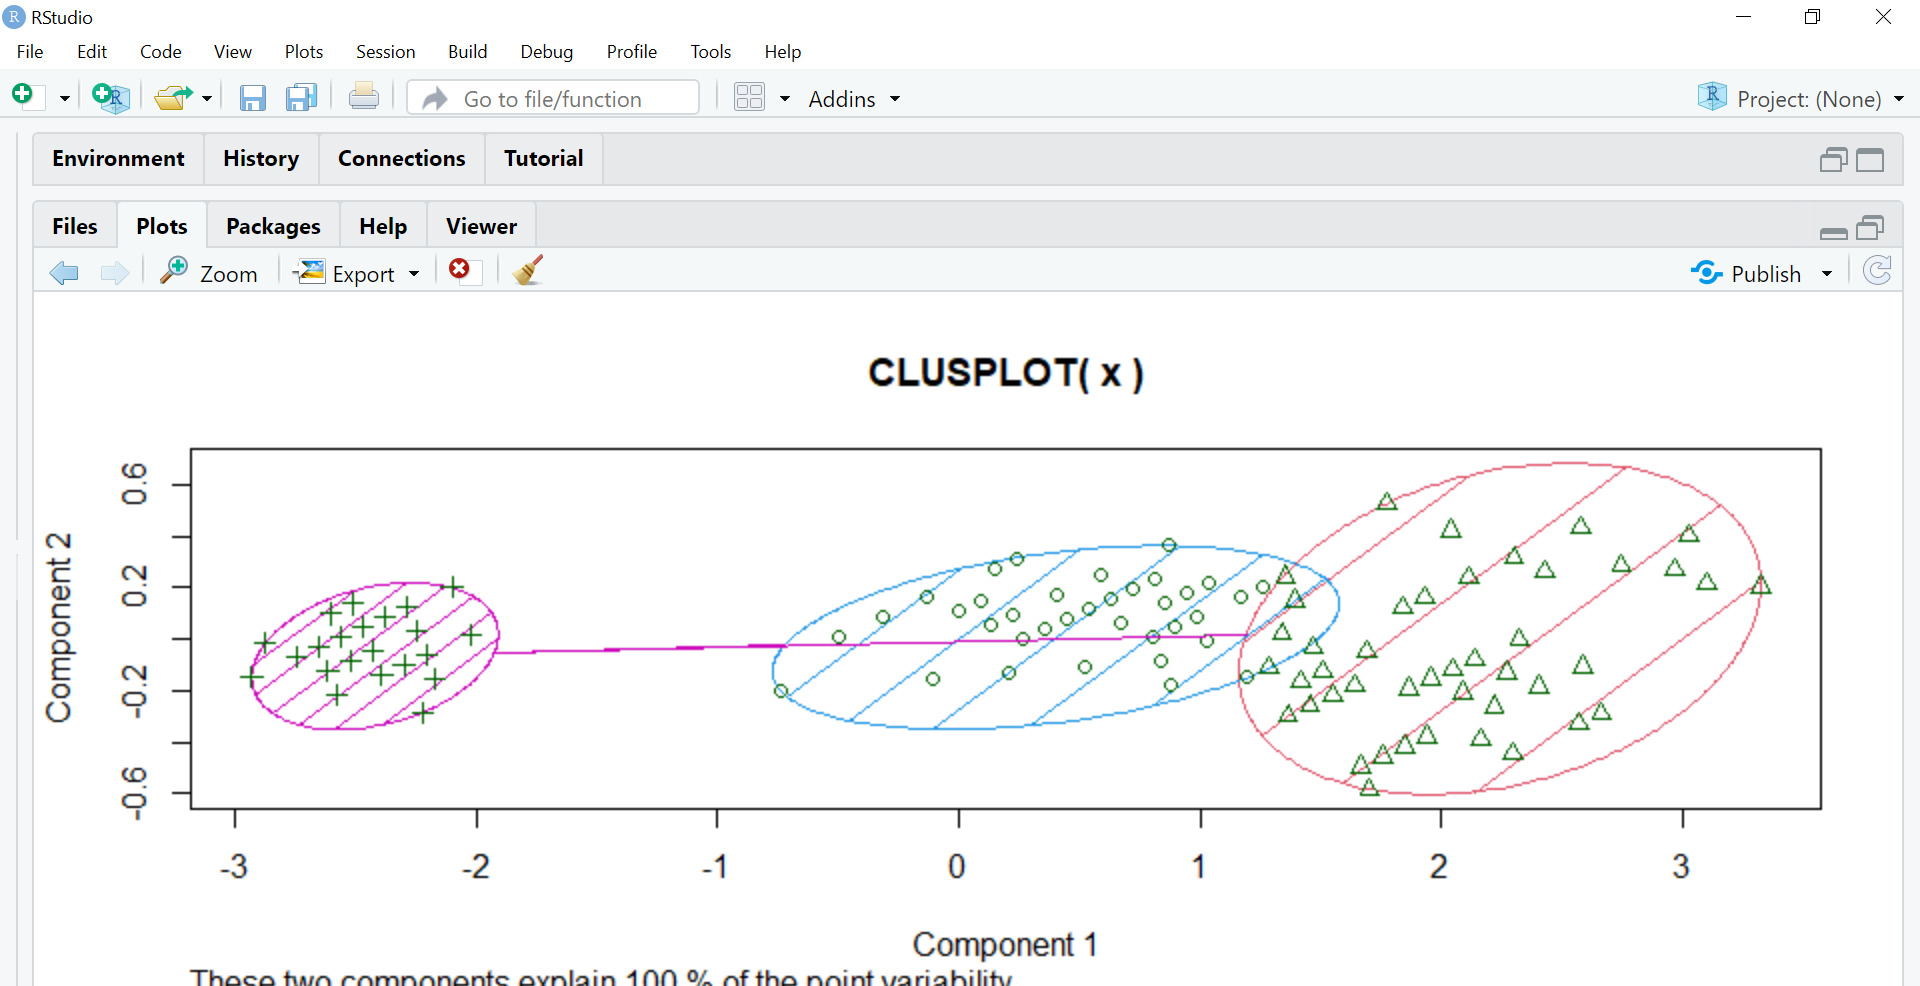The width and height of the screenshot is (1920, 986).
Task: Switch to the History tab
Action: 261,159
